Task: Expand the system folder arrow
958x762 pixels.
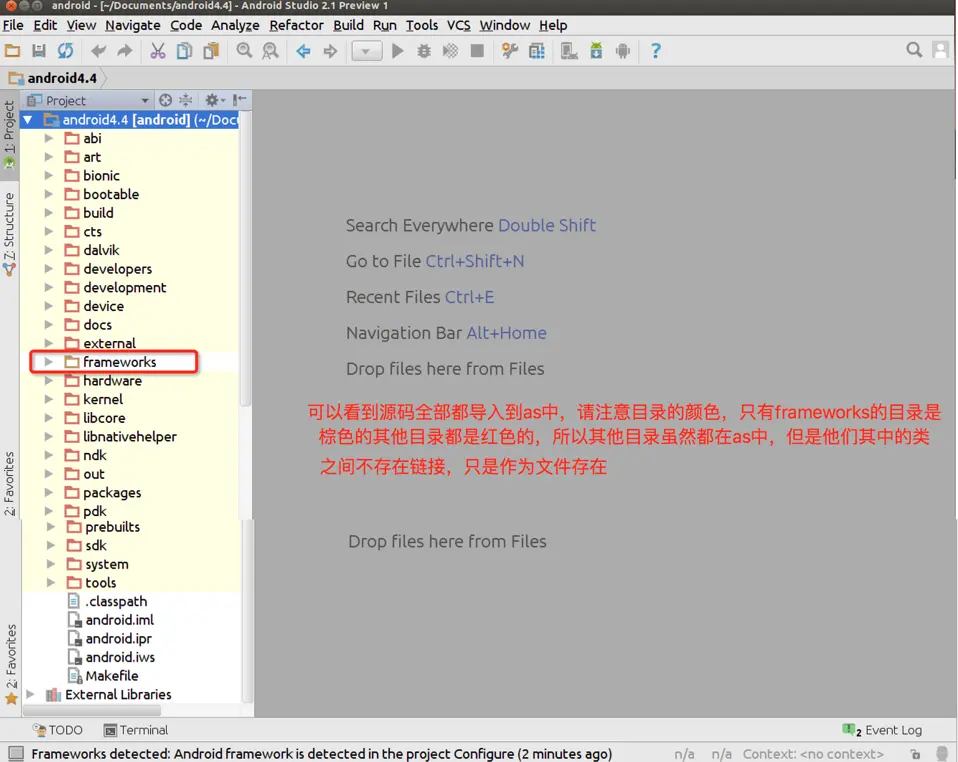Action: [51, 564]
